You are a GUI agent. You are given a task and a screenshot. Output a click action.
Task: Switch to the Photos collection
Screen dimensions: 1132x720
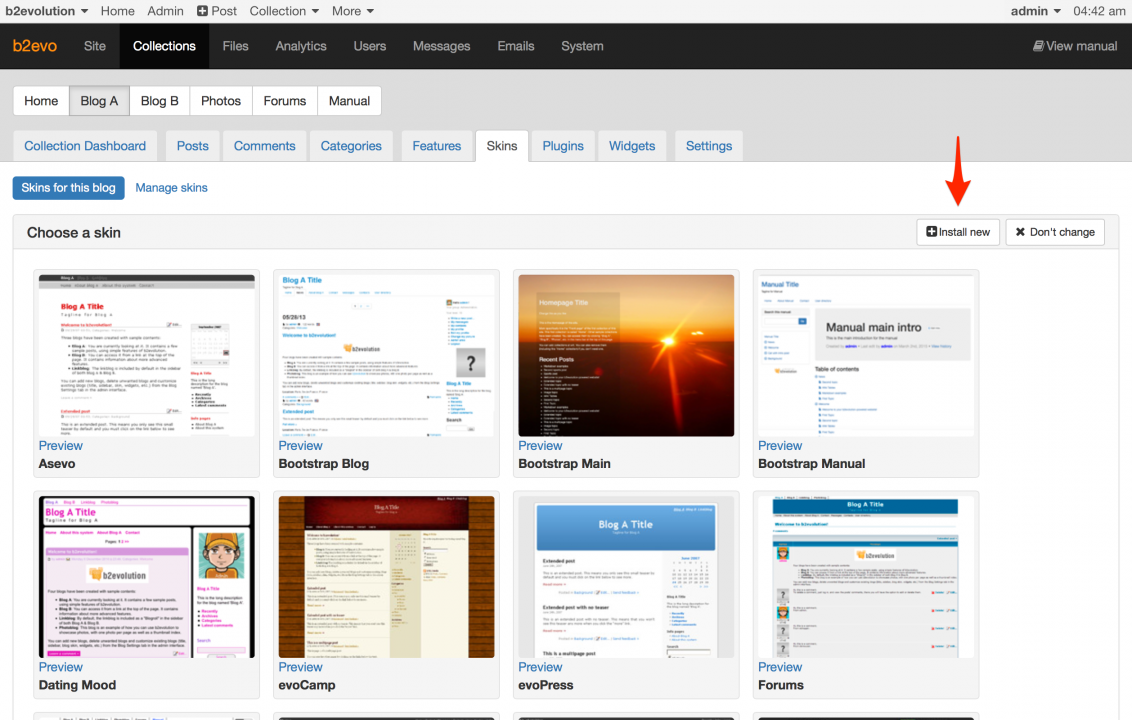[221, 101]
